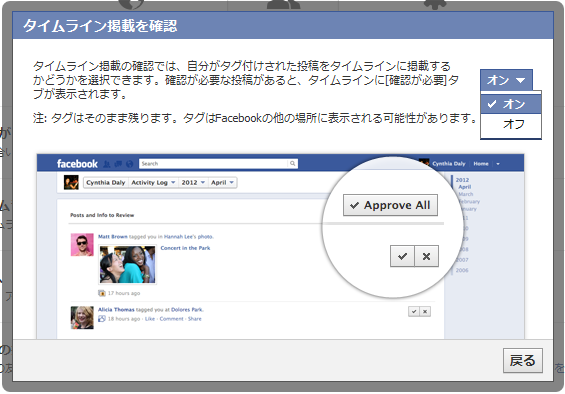Click Alicia Thomas's profile picture

(x=82, y=317)
